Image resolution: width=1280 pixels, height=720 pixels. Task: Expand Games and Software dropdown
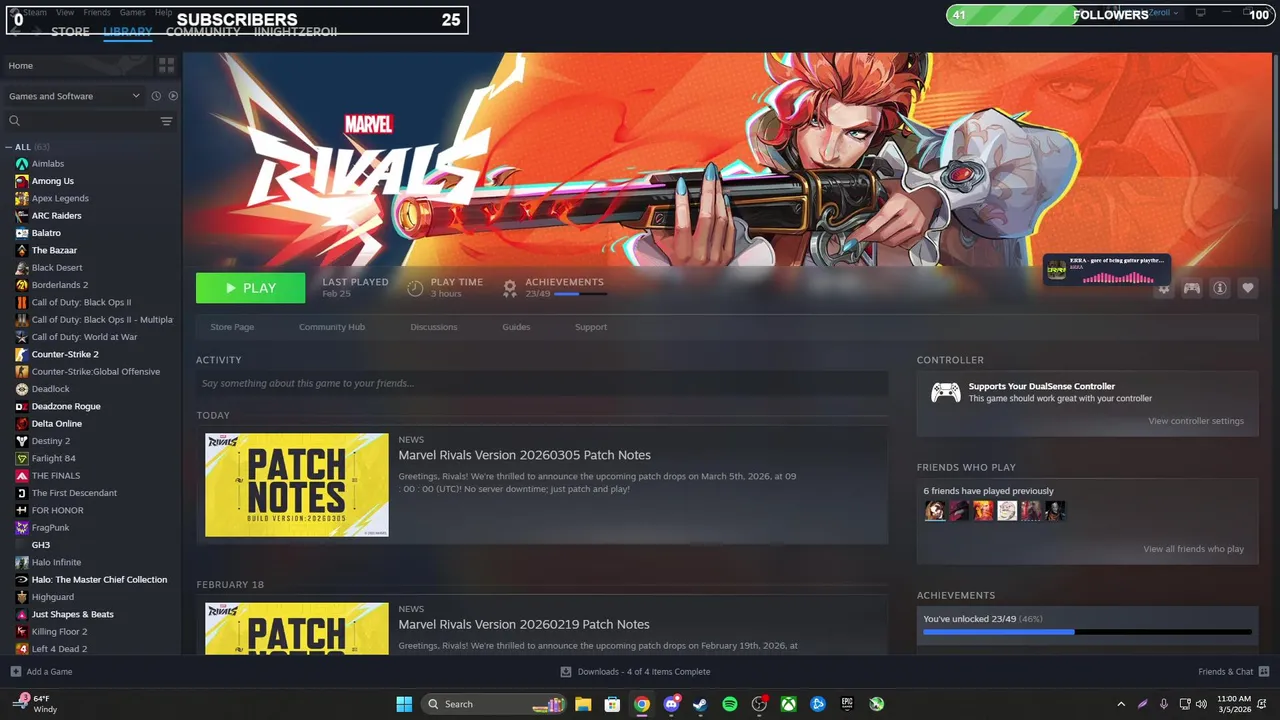74,96
